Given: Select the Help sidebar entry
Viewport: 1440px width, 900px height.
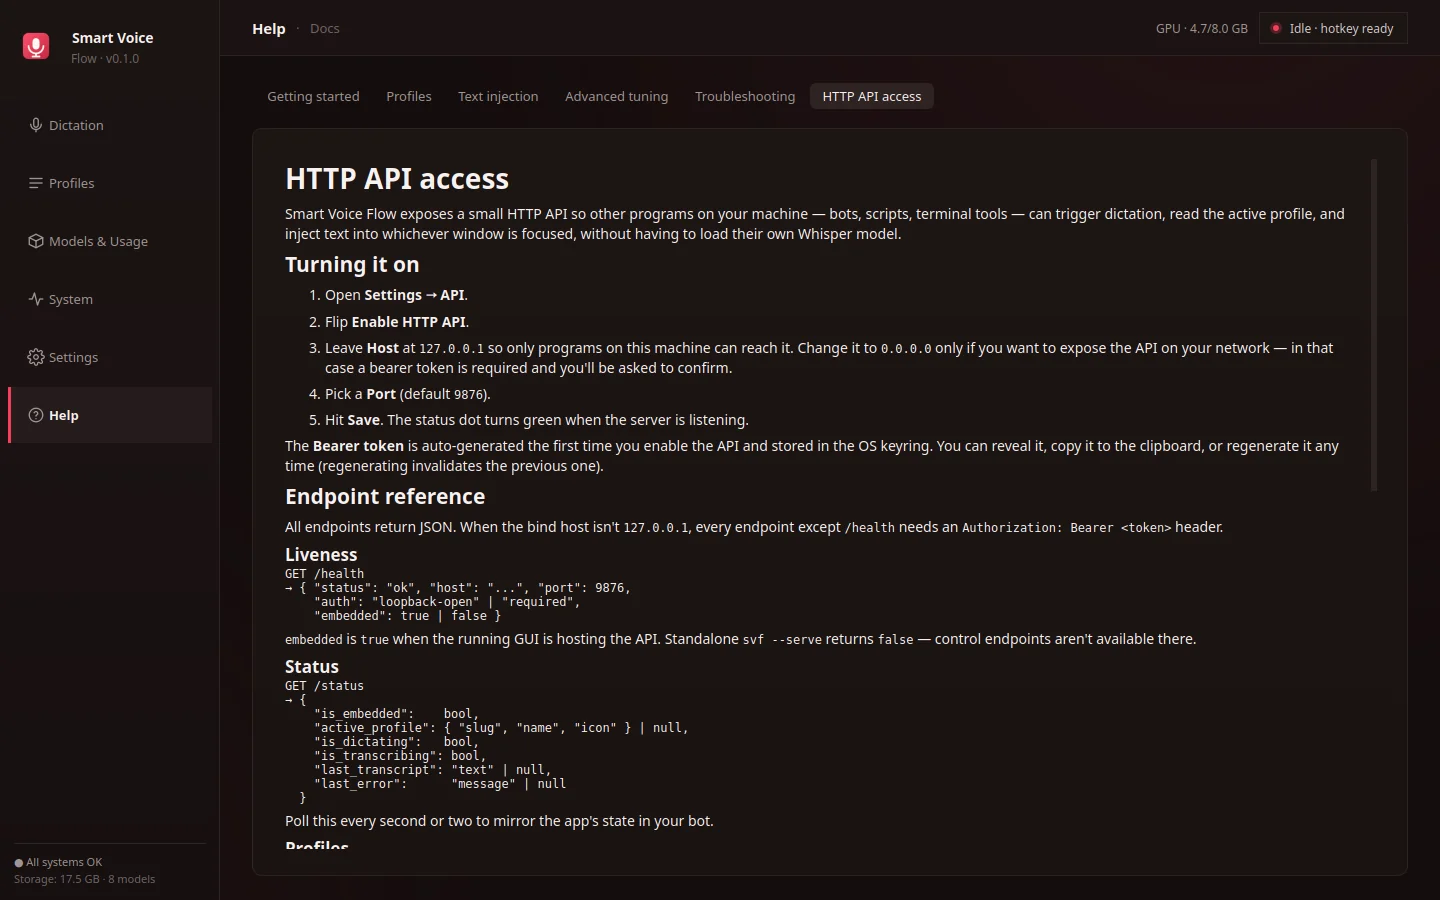Looking at the screenshot, I should pos(110,415).
